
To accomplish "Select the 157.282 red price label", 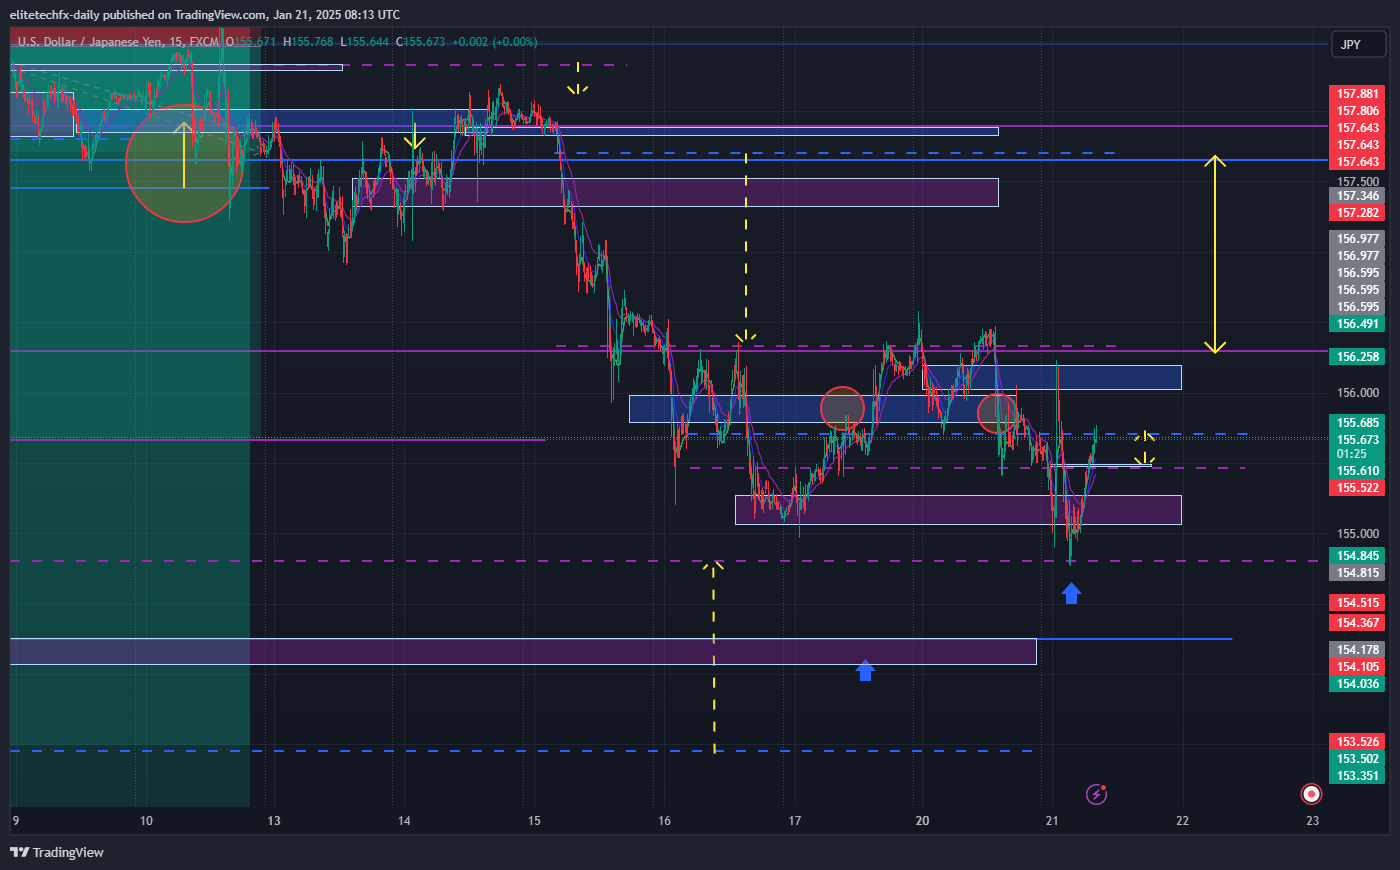I will coord(1358,213).
